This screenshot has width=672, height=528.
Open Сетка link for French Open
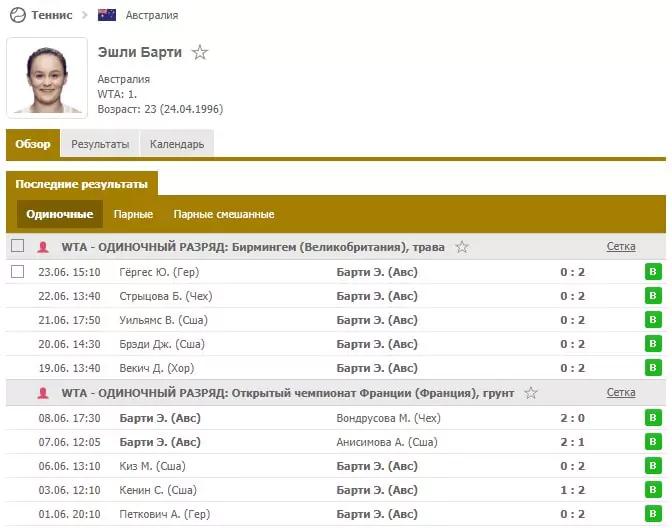coord(621,393)
